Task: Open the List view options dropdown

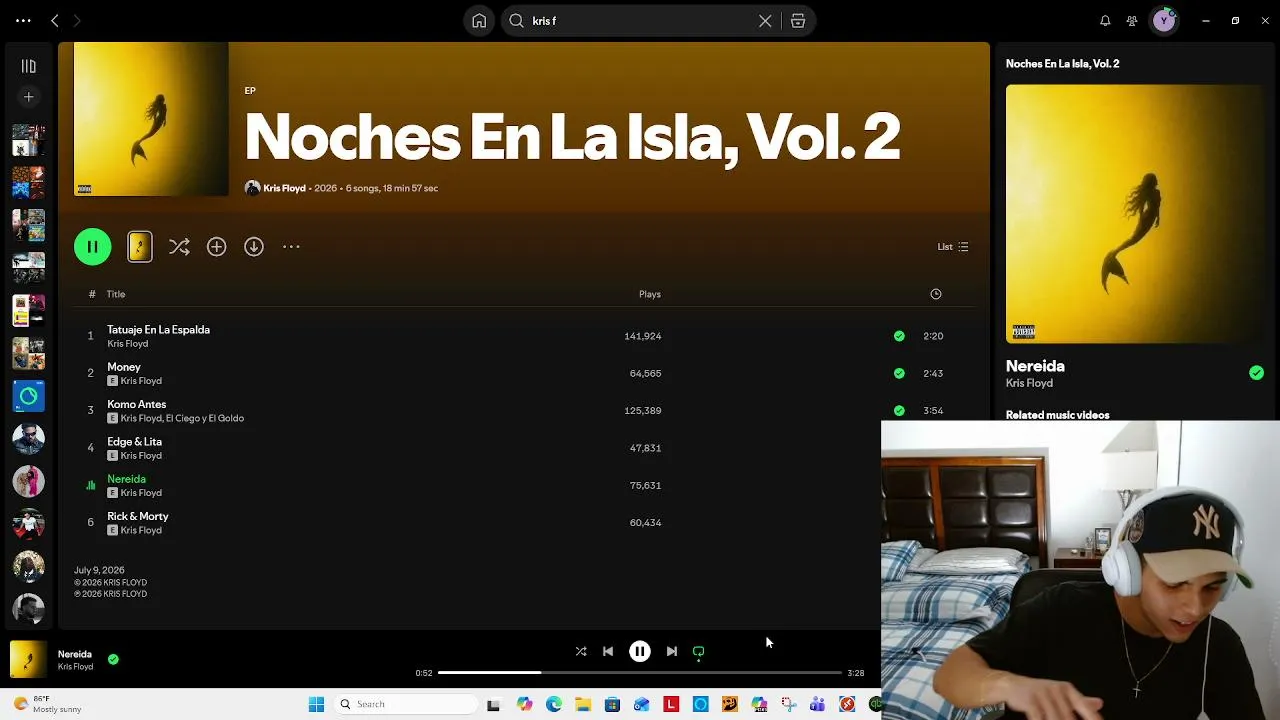Action: (953, 247)
